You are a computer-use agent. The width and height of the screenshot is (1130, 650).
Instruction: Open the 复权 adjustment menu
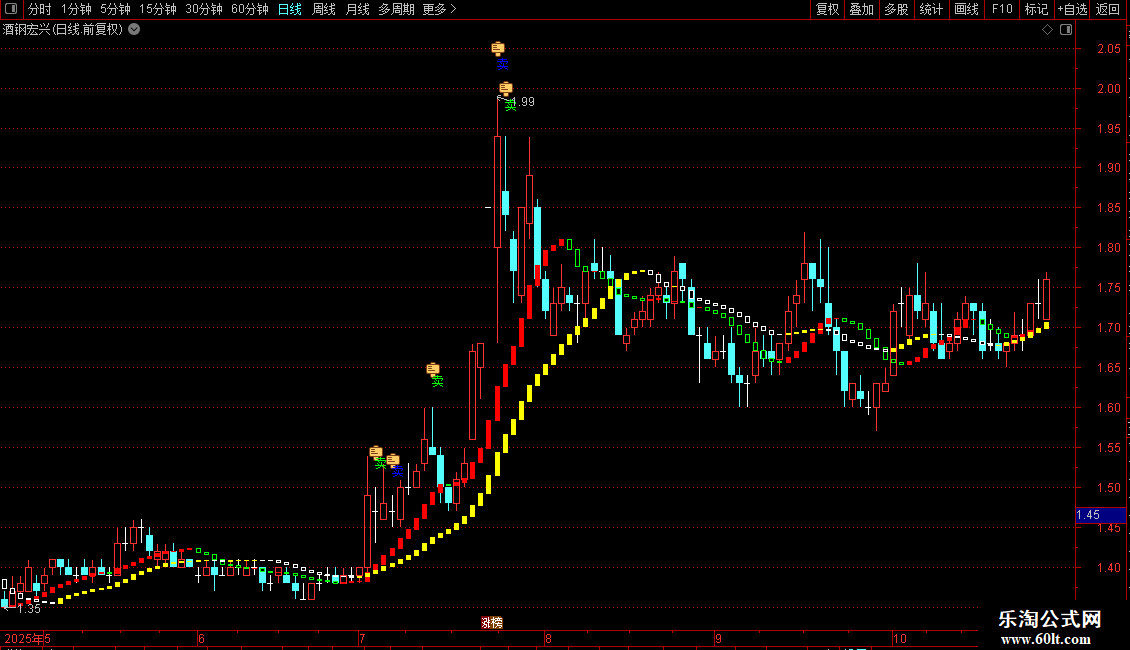coord(827,9)
